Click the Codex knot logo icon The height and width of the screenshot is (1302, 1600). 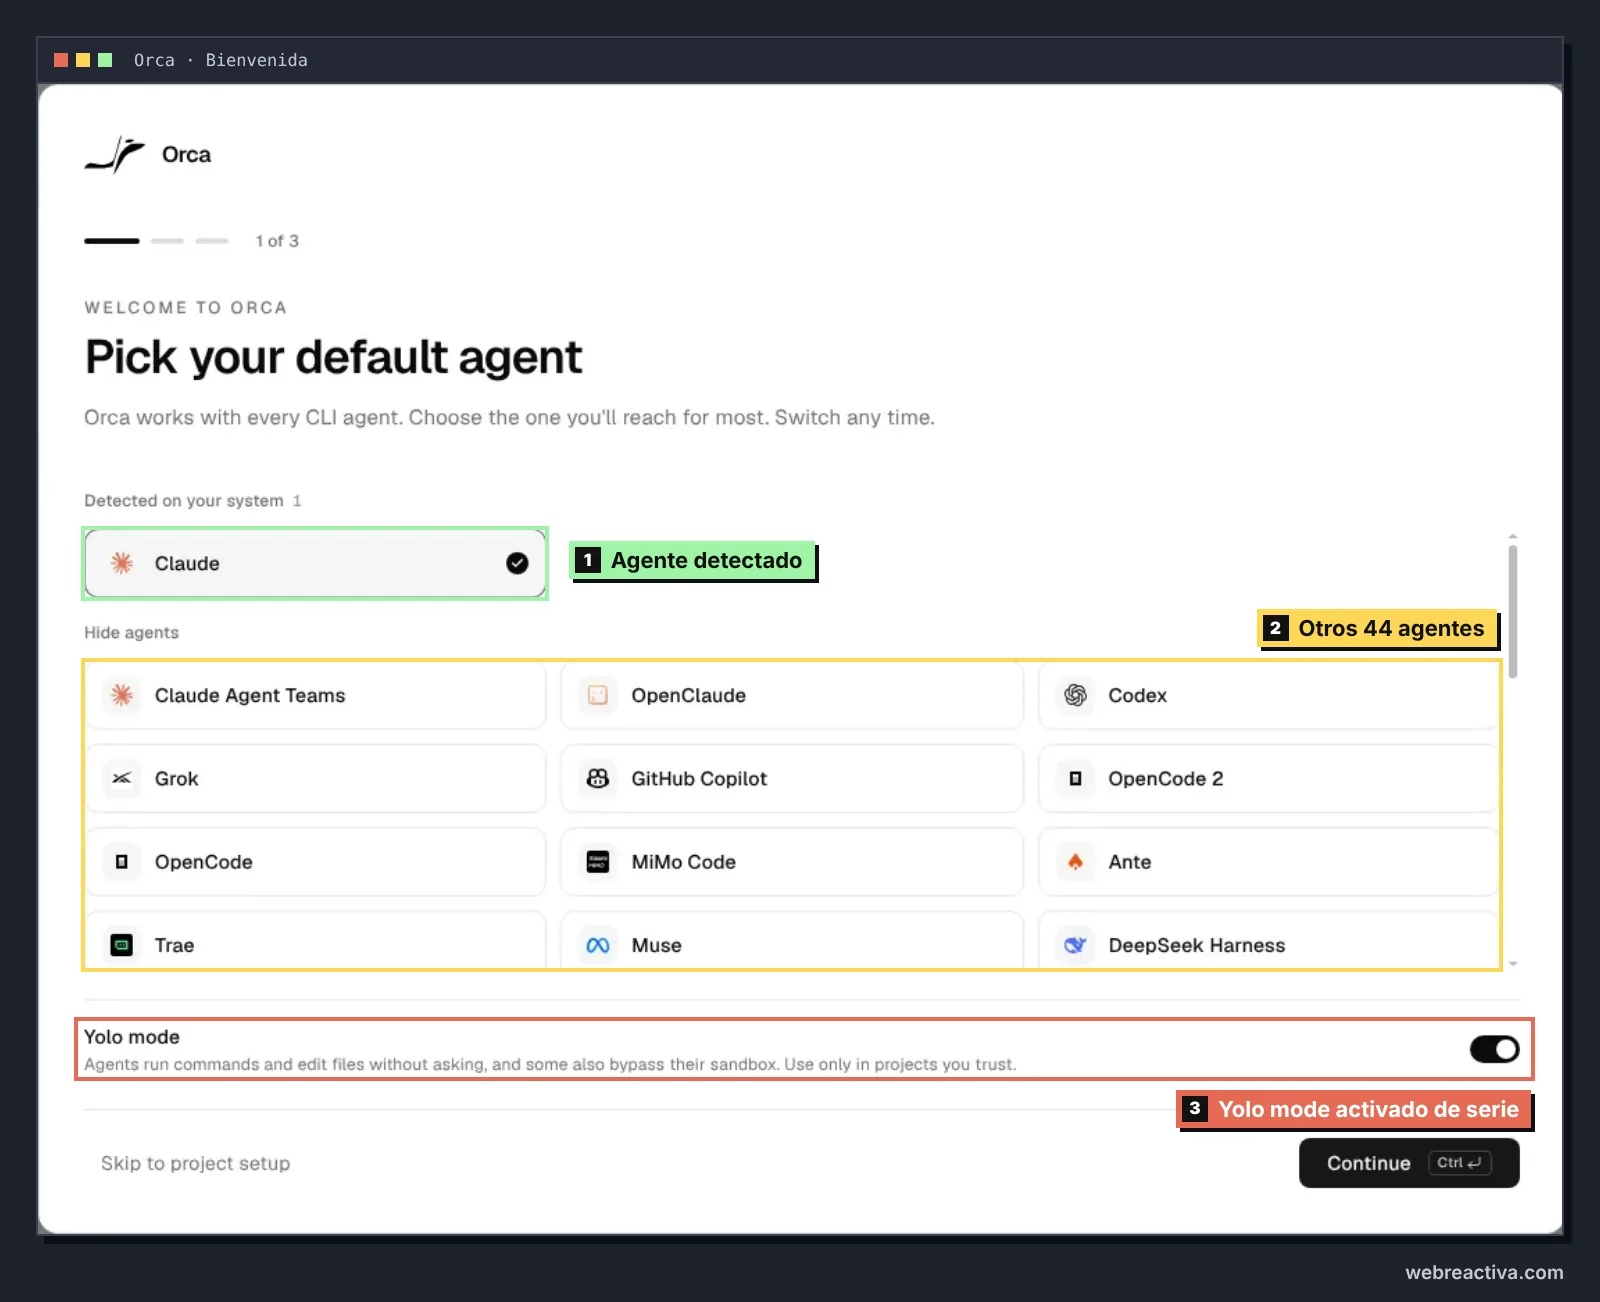[1075, 695]
